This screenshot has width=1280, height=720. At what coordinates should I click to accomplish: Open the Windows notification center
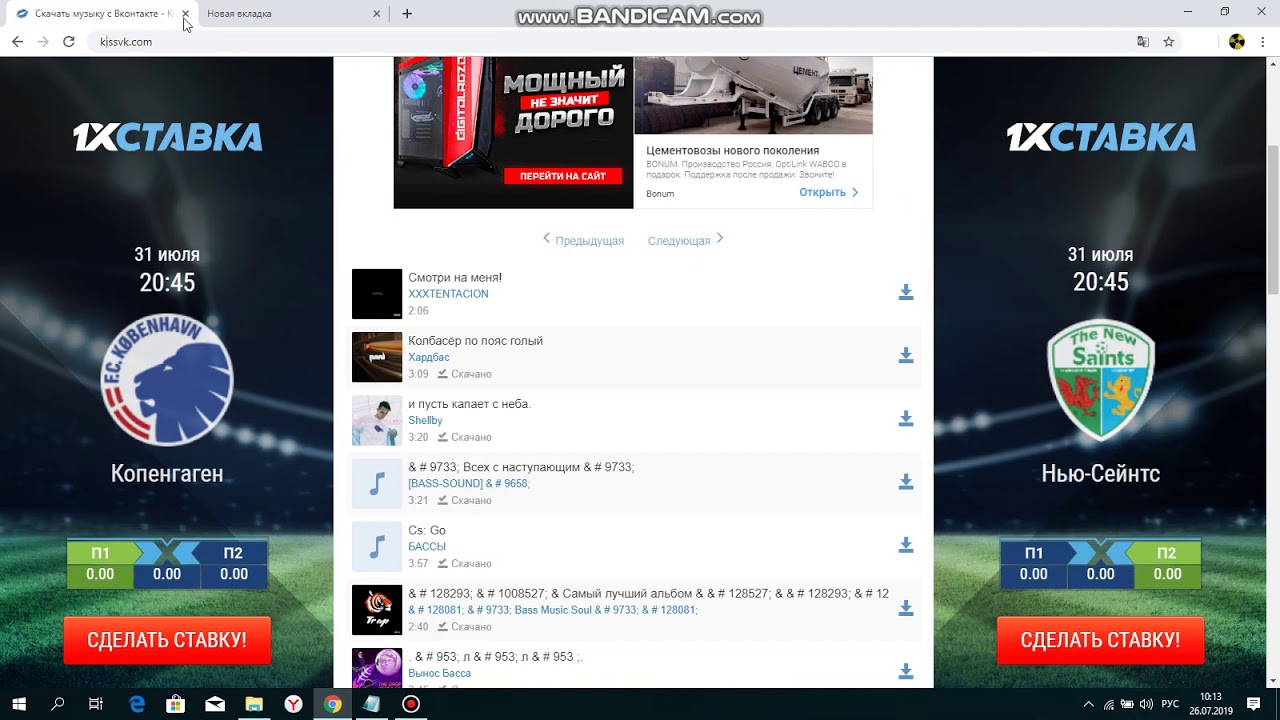pyautogui.click(x=1253, y=704)
